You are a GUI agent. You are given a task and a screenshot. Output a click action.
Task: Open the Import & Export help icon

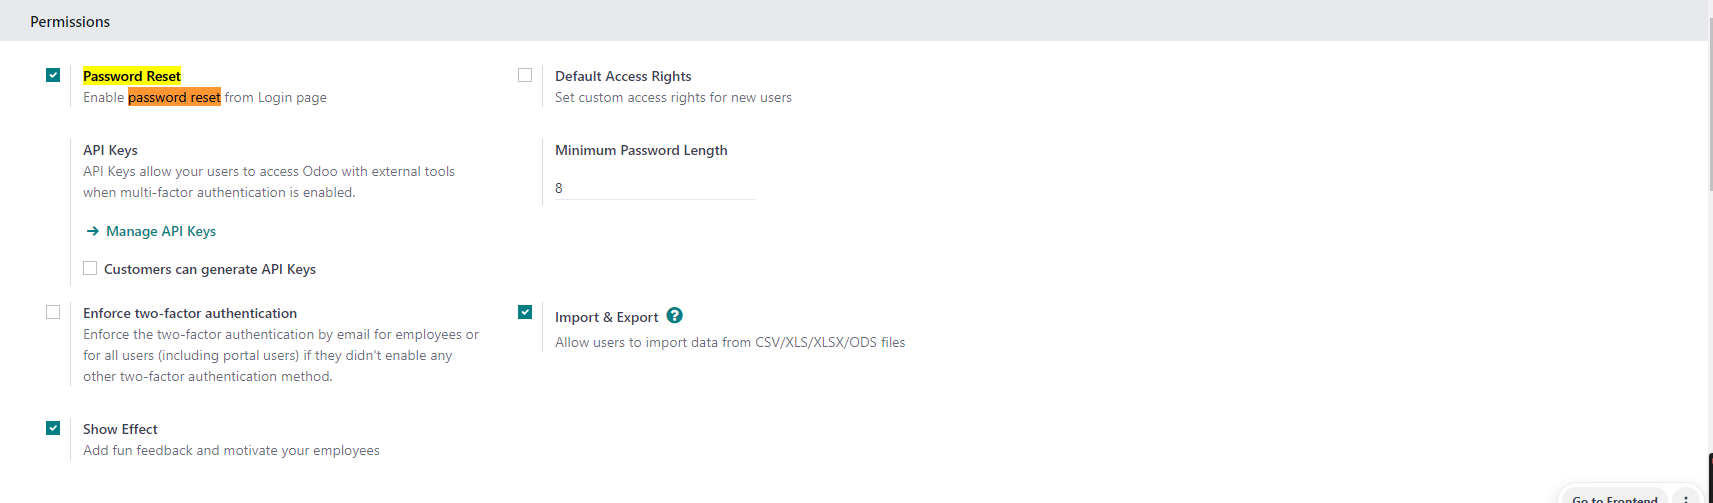(x=675, y=316)
